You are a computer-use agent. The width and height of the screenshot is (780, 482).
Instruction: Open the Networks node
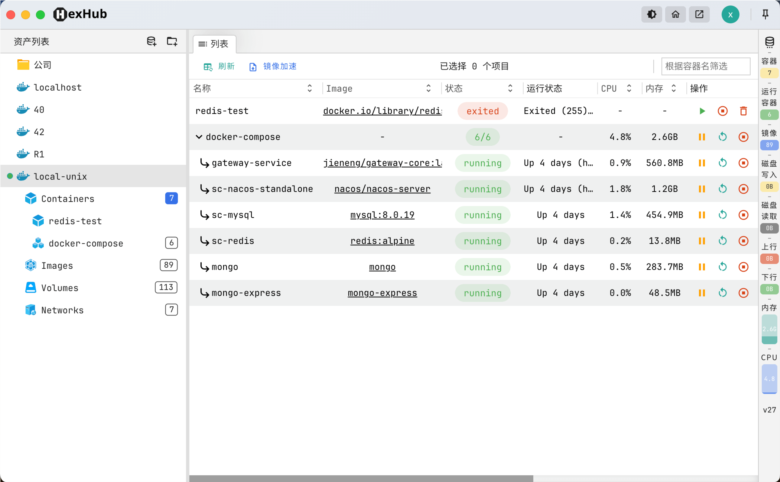94,310
